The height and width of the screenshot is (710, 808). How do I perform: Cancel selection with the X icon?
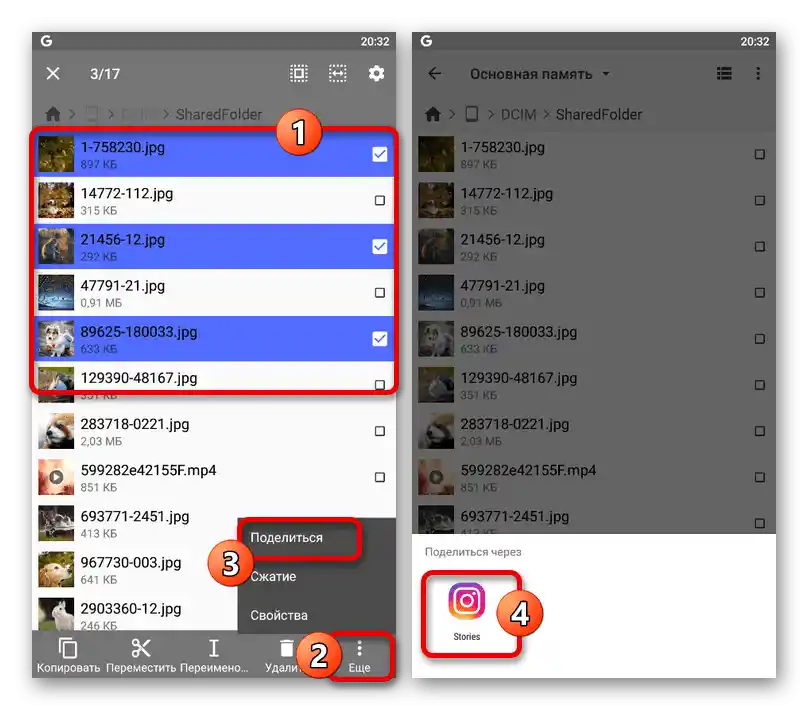[x=53, y=74]
